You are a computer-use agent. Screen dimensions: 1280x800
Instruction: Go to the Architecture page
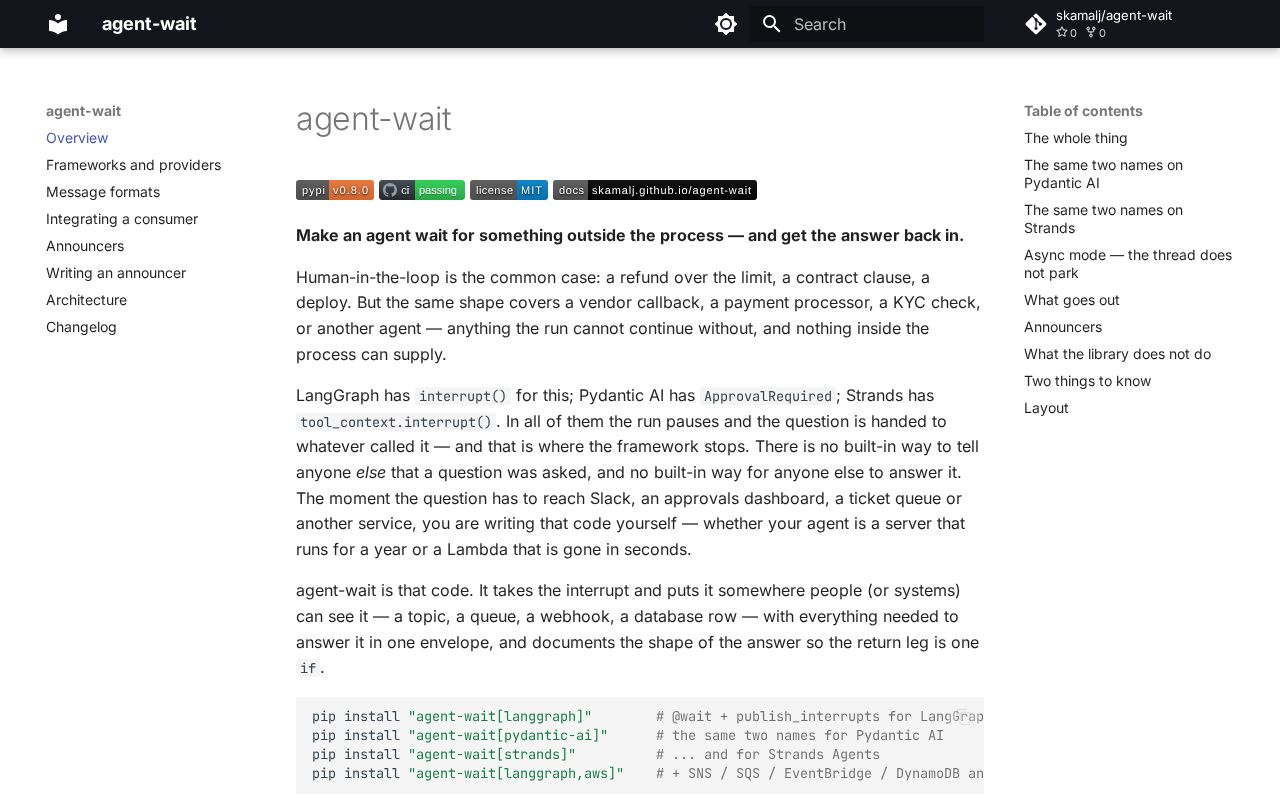(86, 300)
